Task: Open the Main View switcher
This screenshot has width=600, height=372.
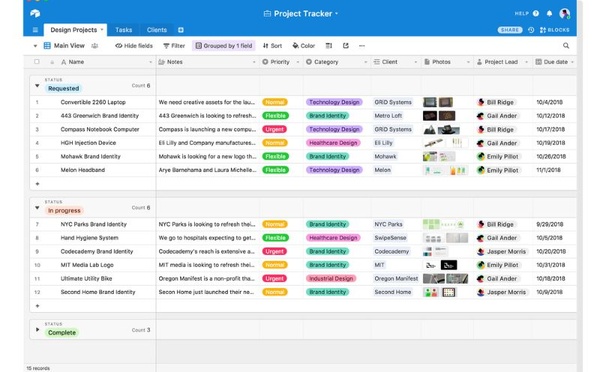Action: pyautogui.click(x=64, y=46)
